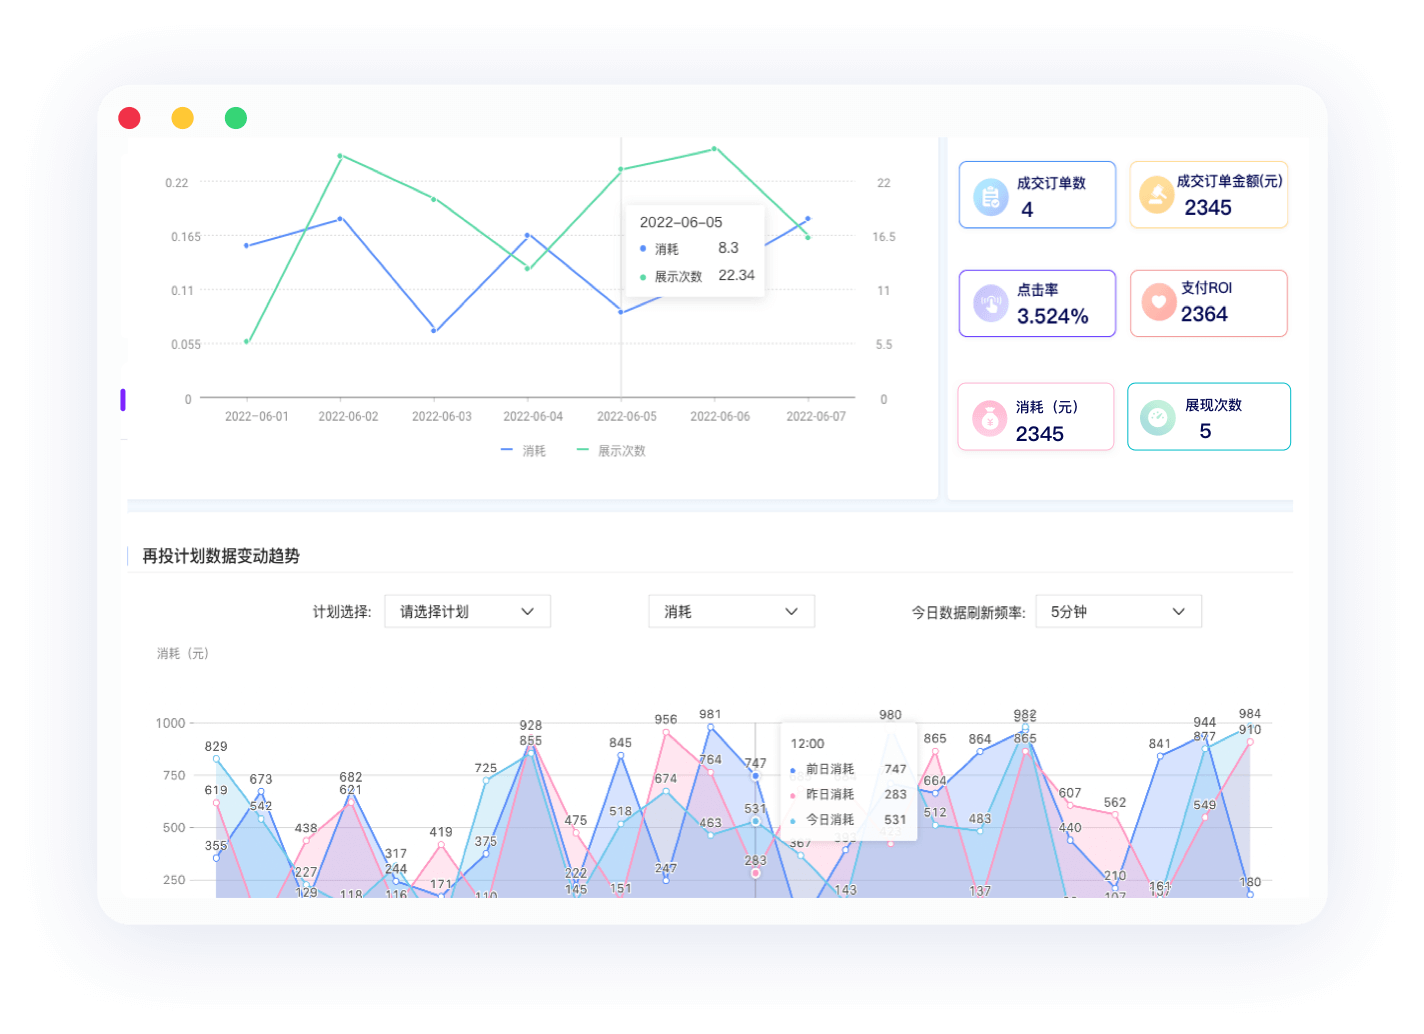Expand the 消耗 metric dropdown
Image resolution: width=1424 pixels, height=1034 pixels.
[x=731, y=612]
